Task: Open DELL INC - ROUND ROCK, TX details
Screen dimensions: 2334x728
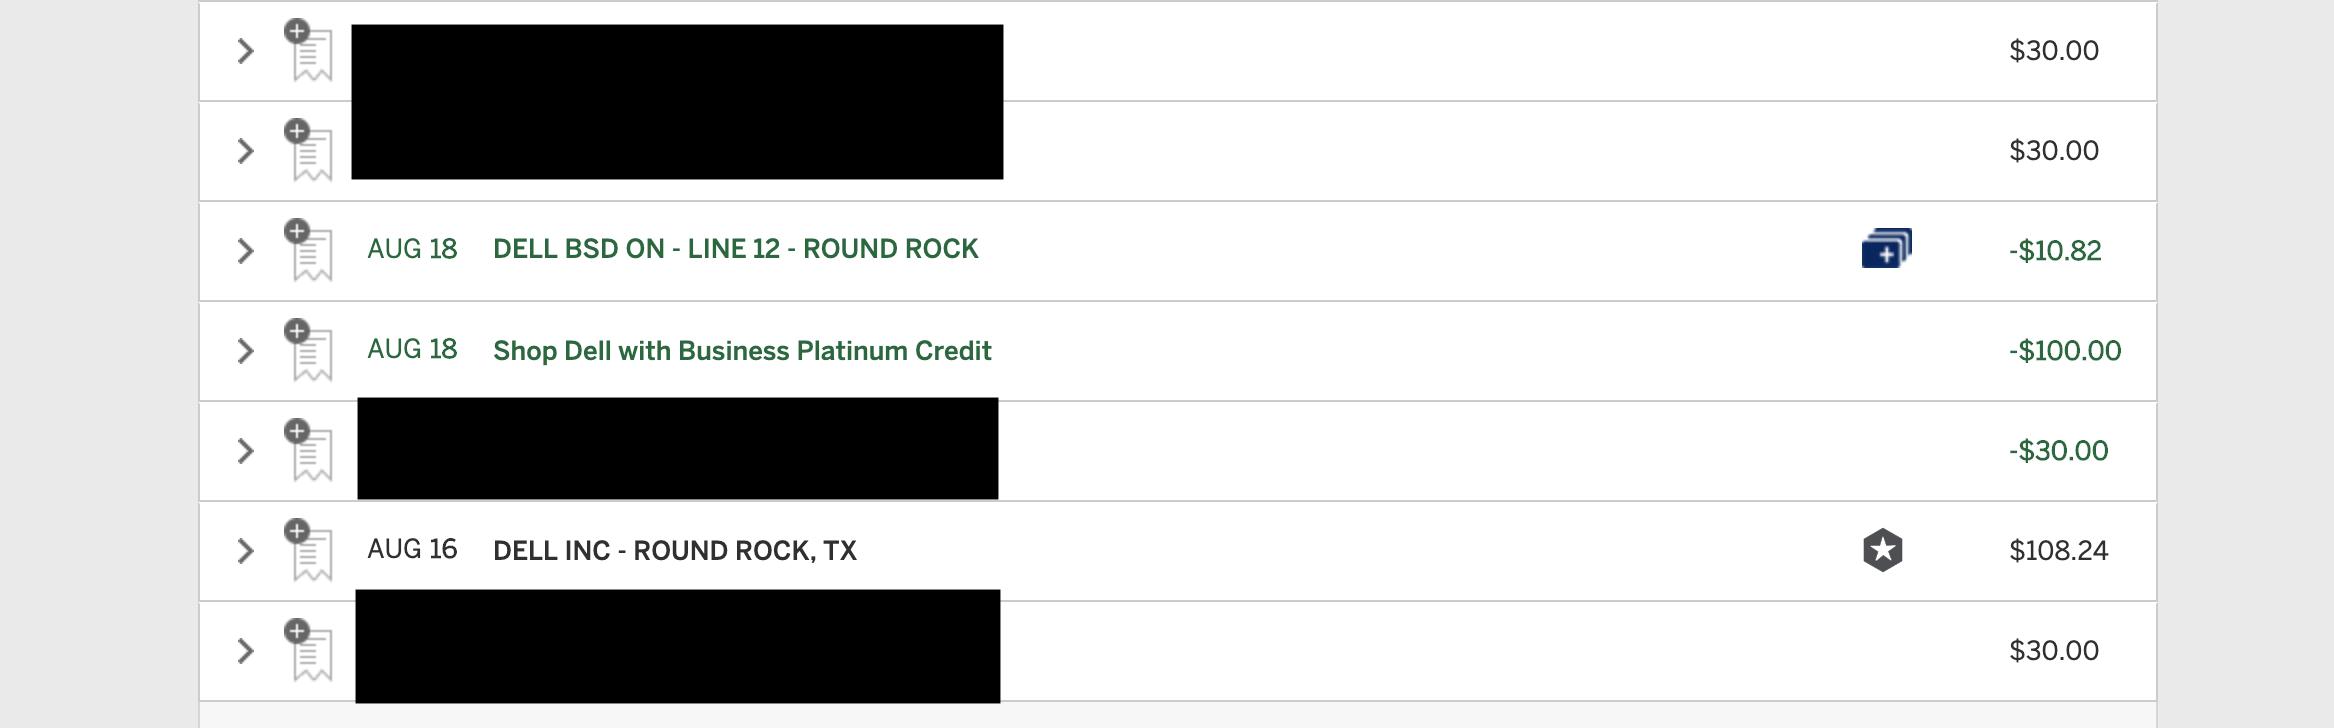Action: click(x=675, y=551)
